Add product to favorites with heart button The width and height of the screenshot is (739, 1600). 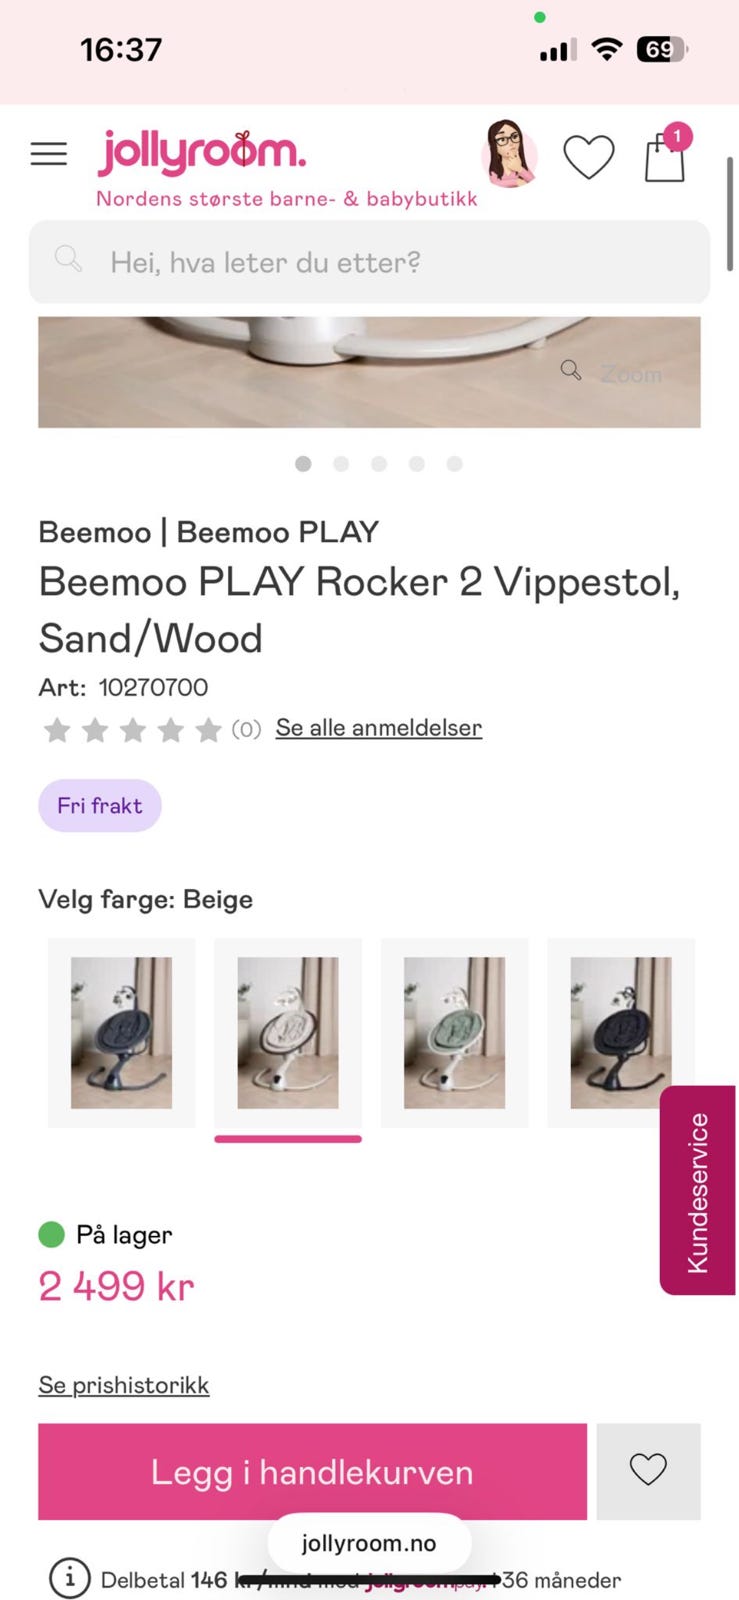click(x=648, y=1471)
